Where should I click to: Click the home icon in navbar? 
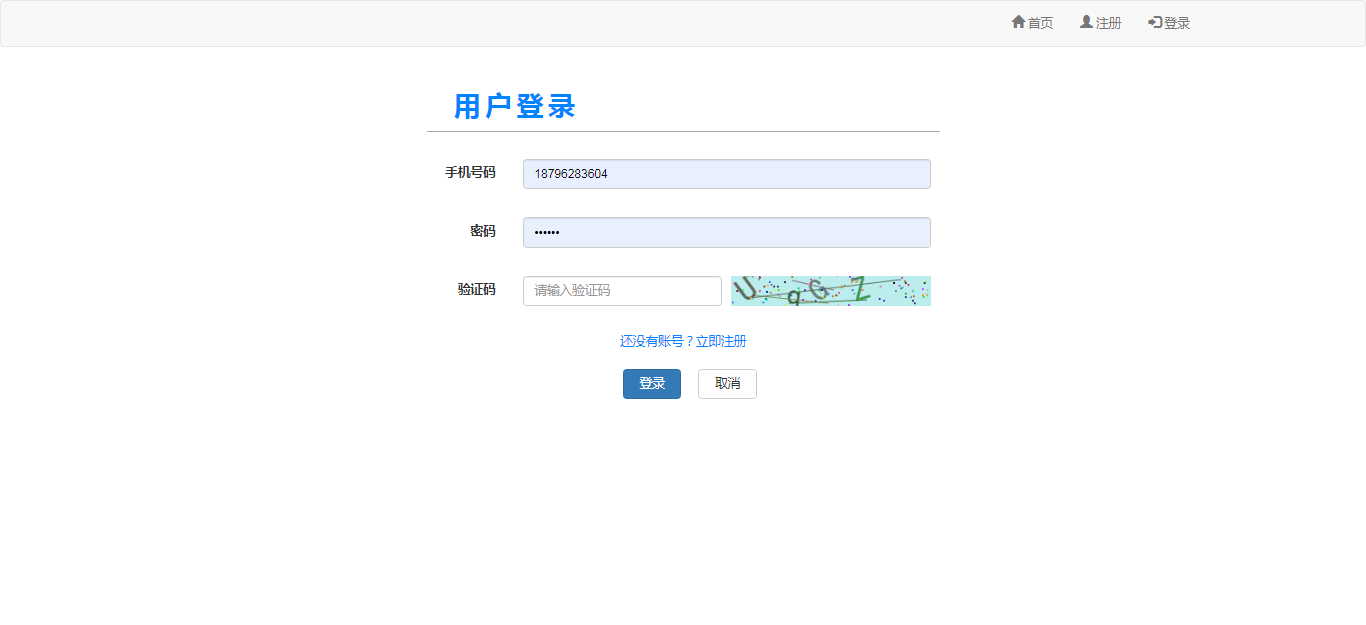pyautogui.click(x=1018, y=22)
